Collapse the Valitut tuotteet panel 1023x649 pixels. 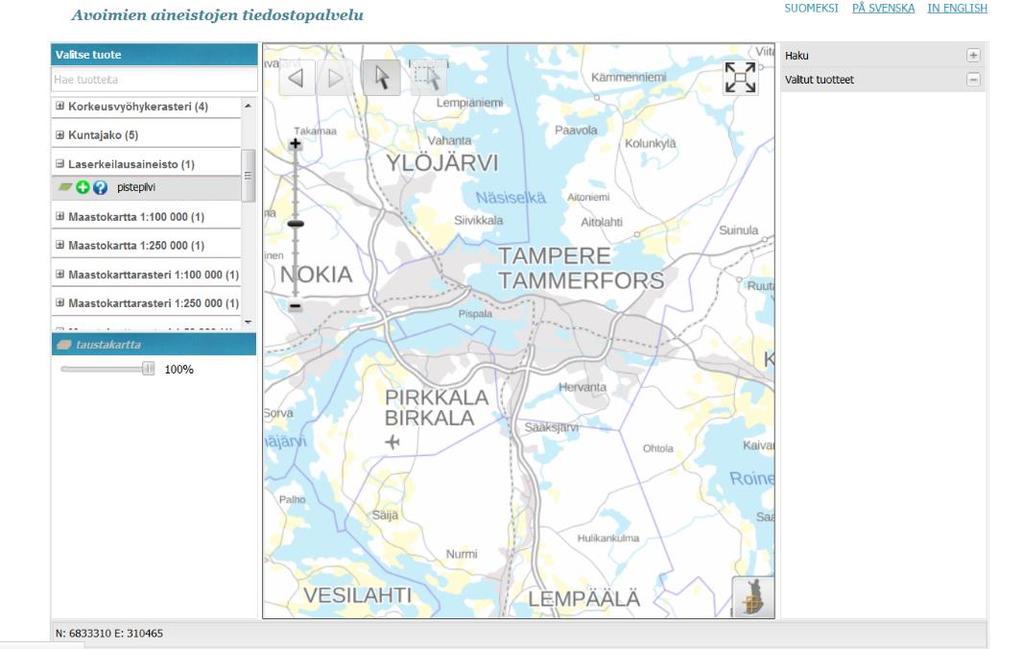click(973, 80)
